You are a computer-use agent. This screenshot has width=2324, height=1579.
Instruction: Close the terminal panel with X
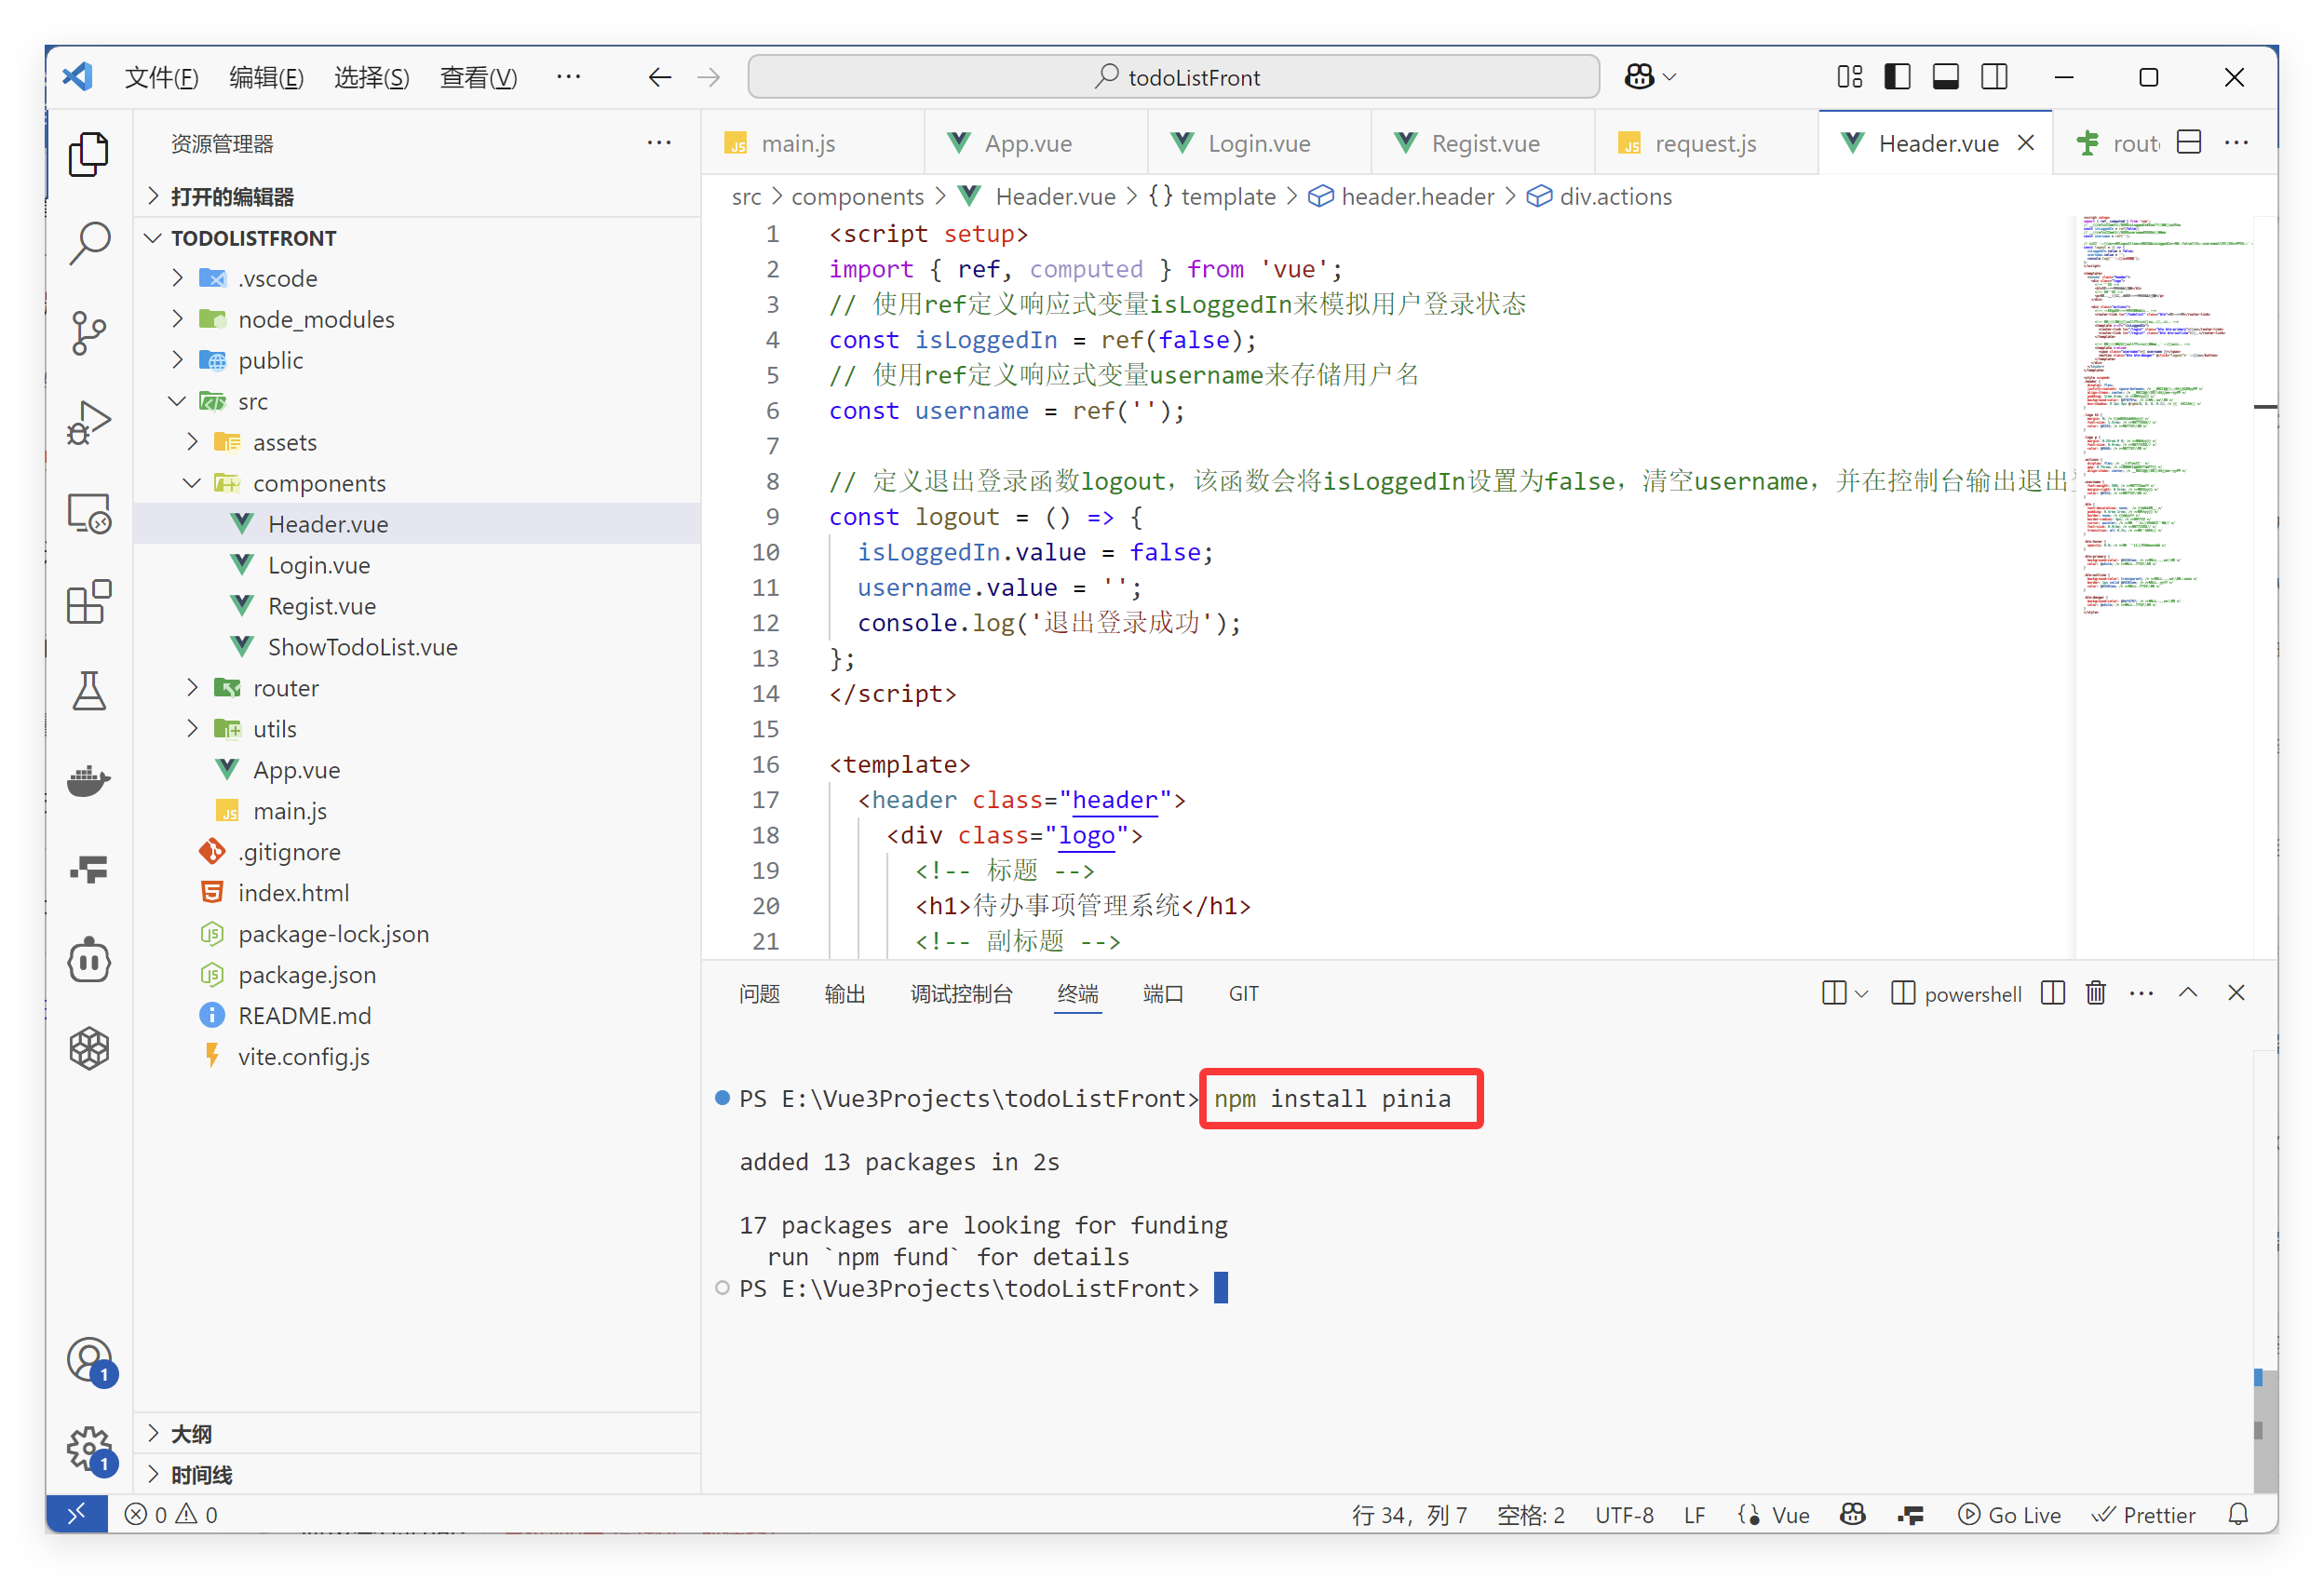click(2236, 993)
